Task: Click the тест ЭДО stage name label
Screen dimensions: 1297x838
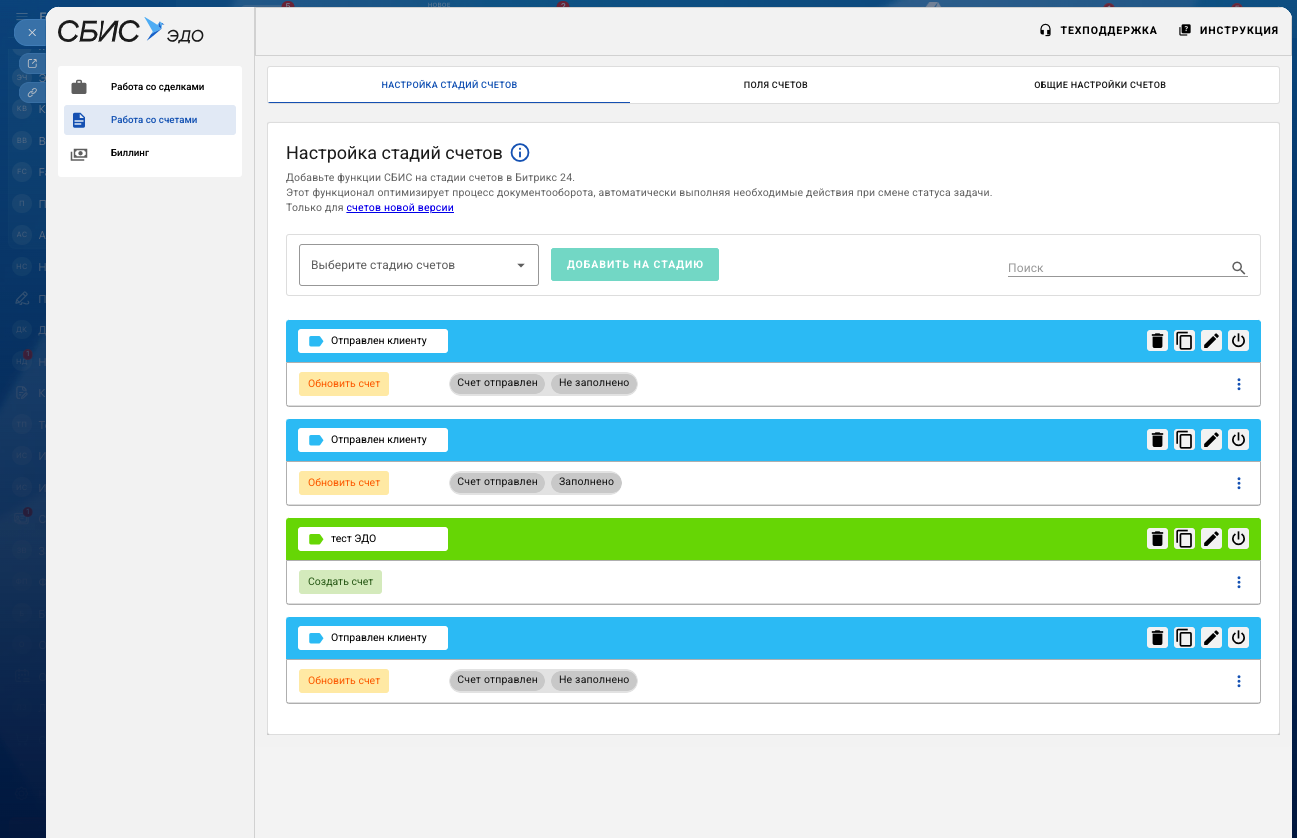Action: [373, 539]
